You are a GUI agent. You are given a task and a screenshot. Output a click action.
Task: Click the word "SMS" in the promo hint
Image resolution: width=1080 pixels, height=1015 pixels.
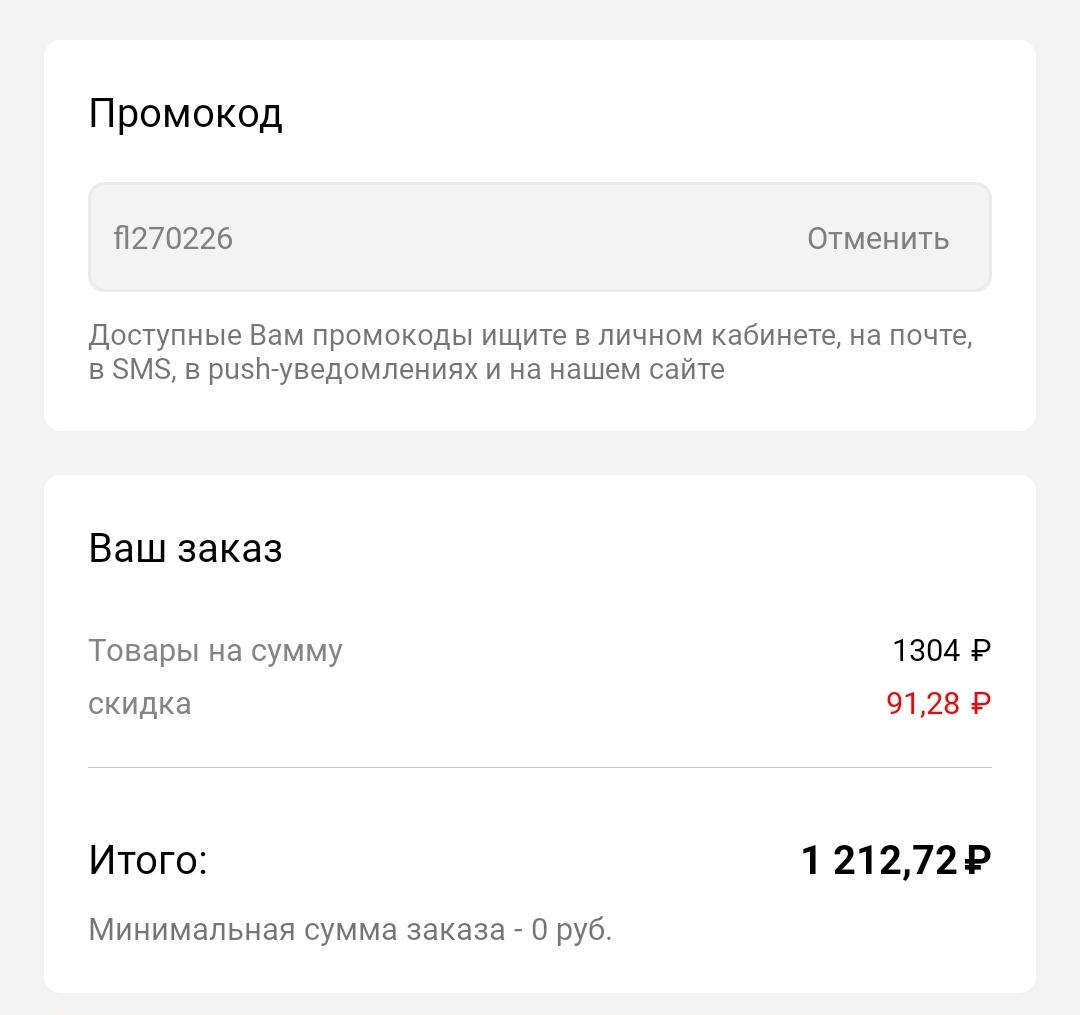coord(143,370)
